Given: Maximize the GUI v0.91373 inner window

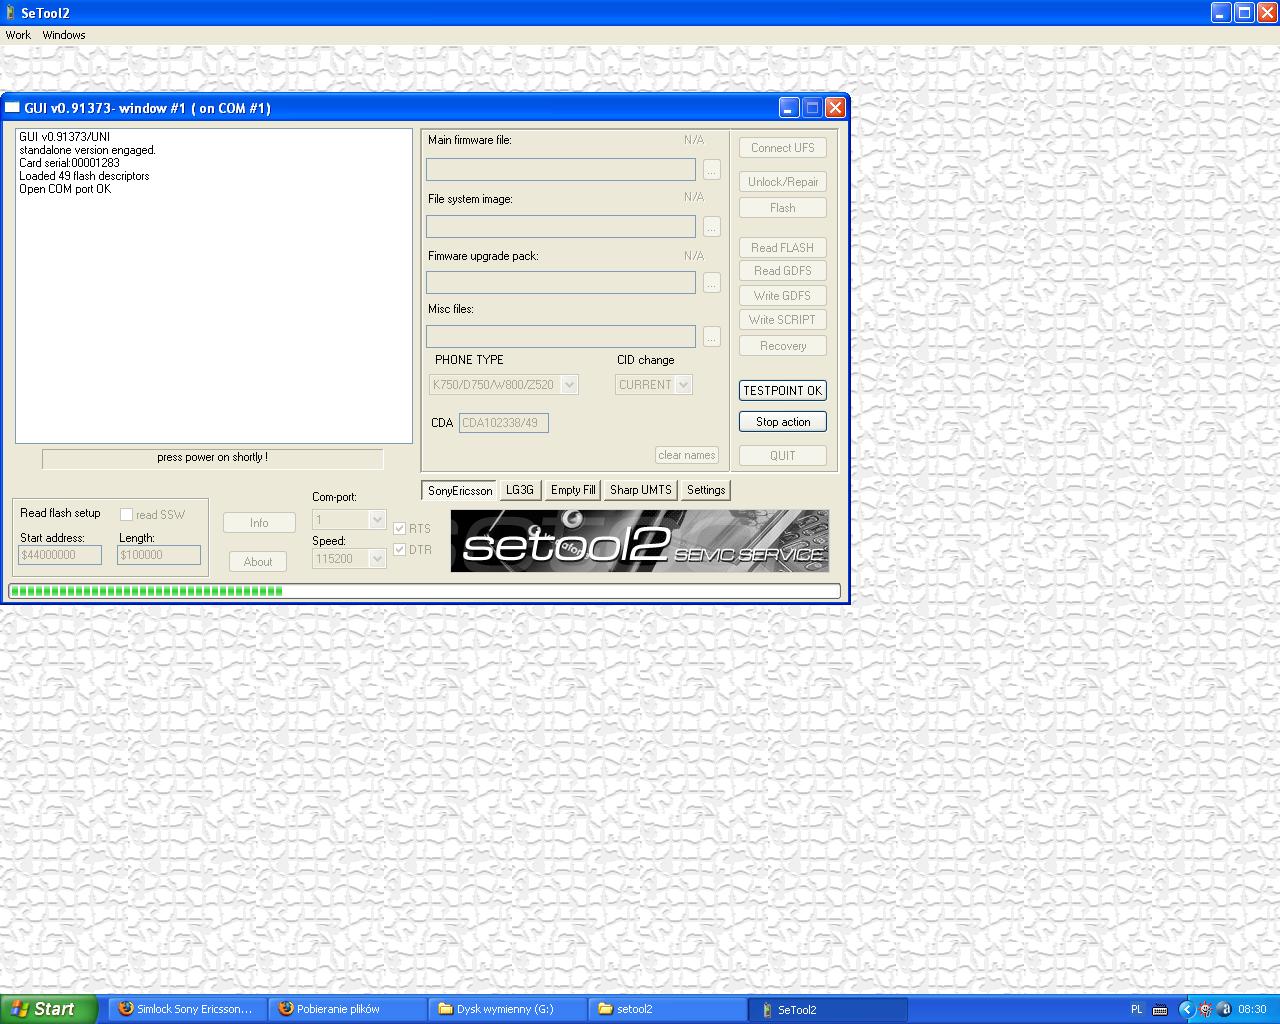Looking at the screenshot, I should pyautogui.click(x=812, y=108).
